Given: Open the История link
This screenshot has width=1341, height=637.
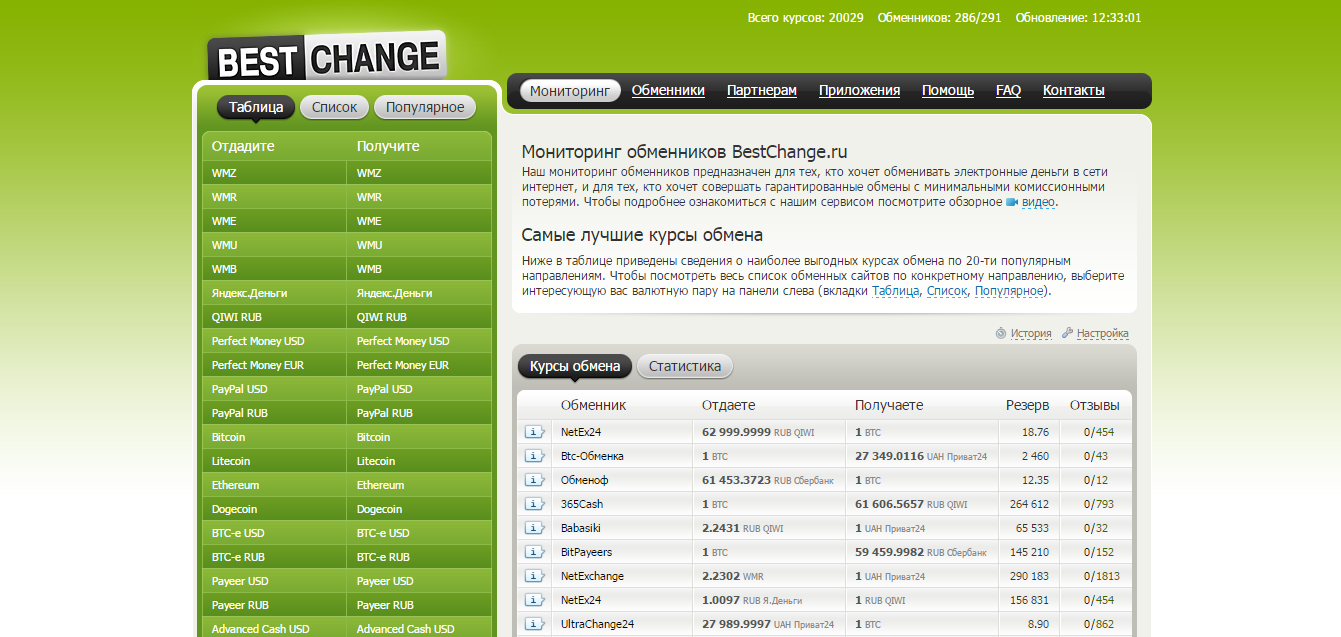Looking at the screenshot, I should [x=1031, y=333].
